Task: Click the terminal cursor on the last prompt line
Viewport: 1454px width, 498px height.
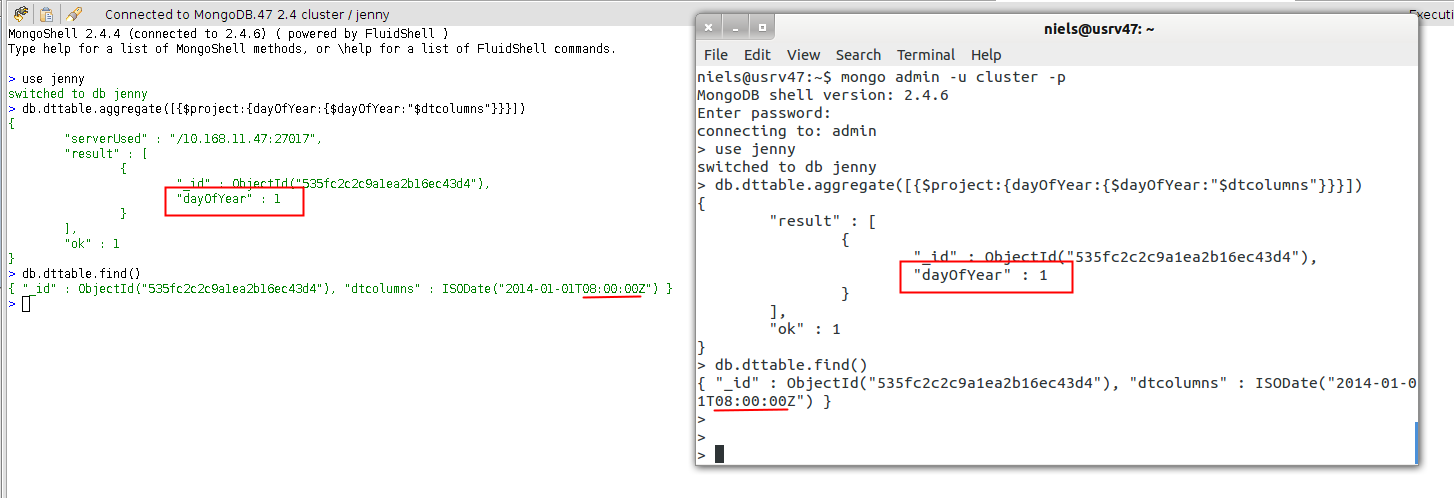Action: (x=719, y=455)
